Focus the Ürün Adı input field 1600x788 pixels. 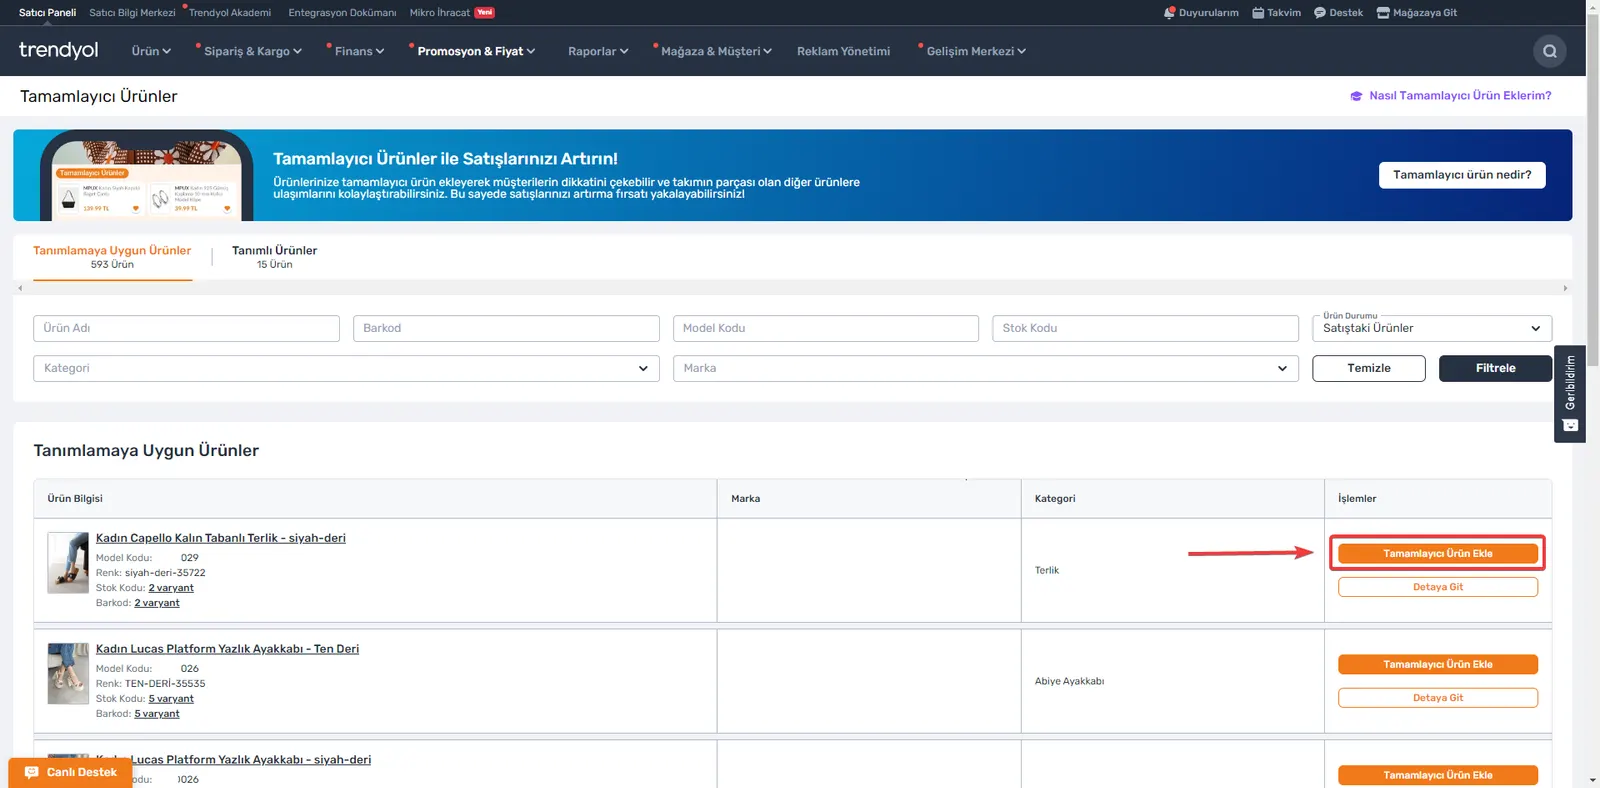pos(186,328)
